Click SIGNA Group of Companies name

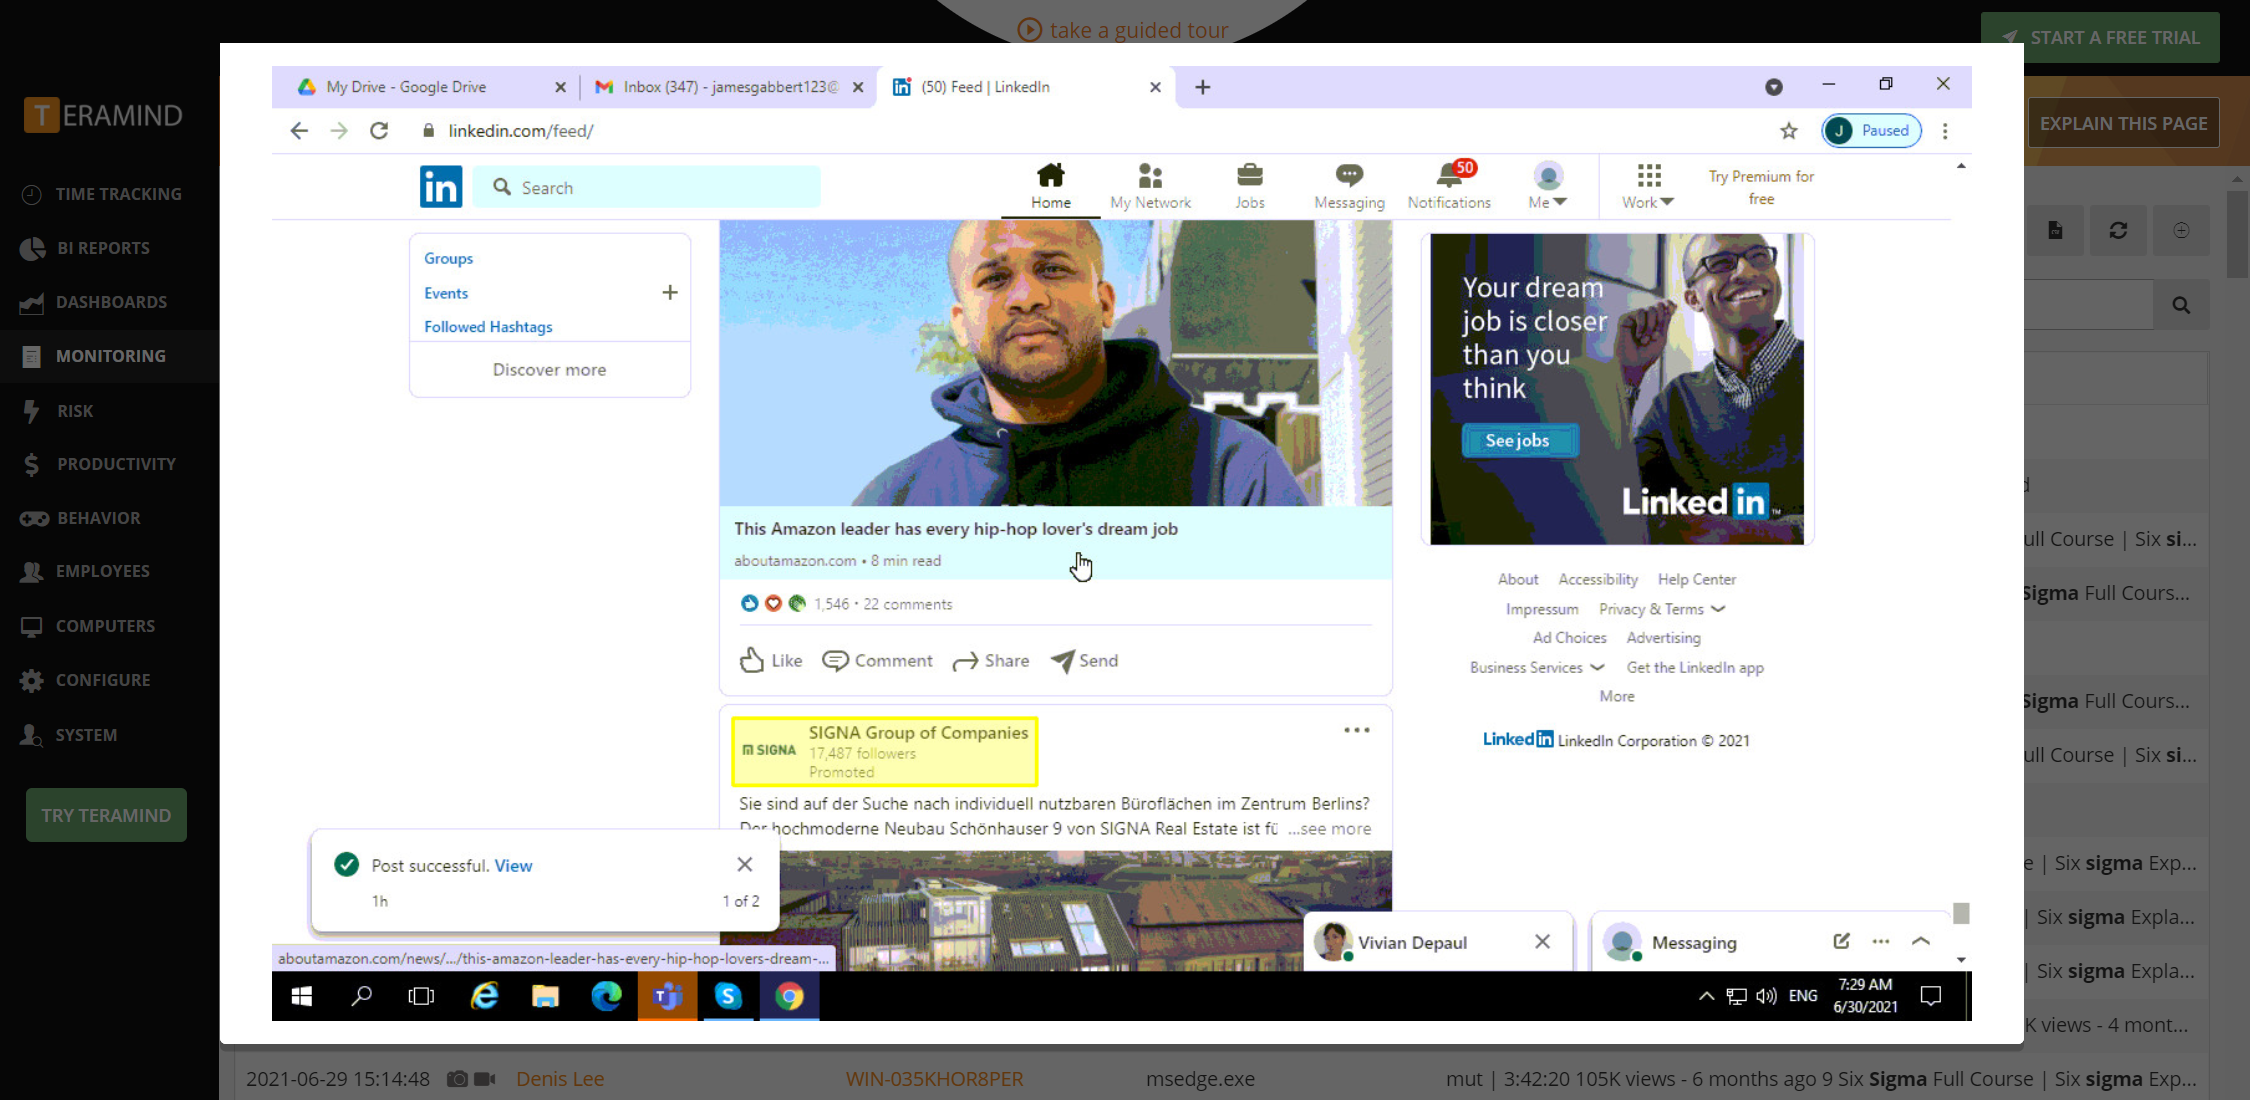[x=918, y=732]
